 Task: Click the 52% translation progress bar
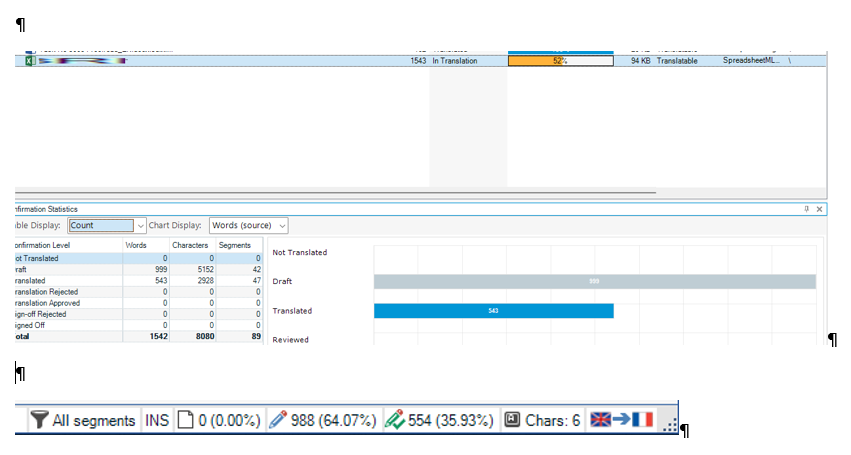[x=561, y=61]
